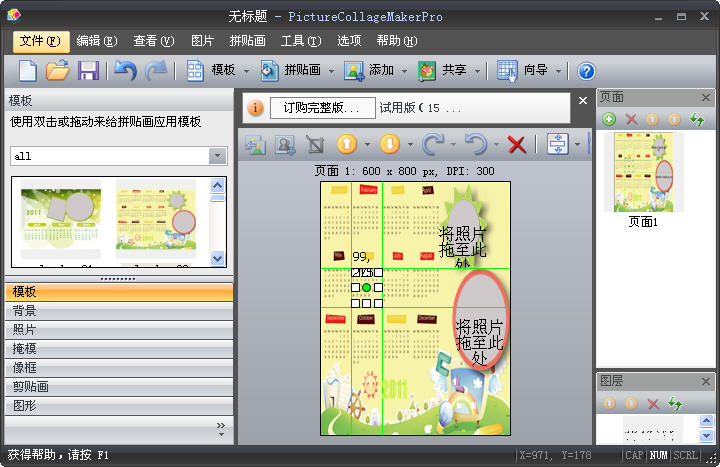The image size is (720, 467).
Task: Close the trial notification bar
Action: 583,101
